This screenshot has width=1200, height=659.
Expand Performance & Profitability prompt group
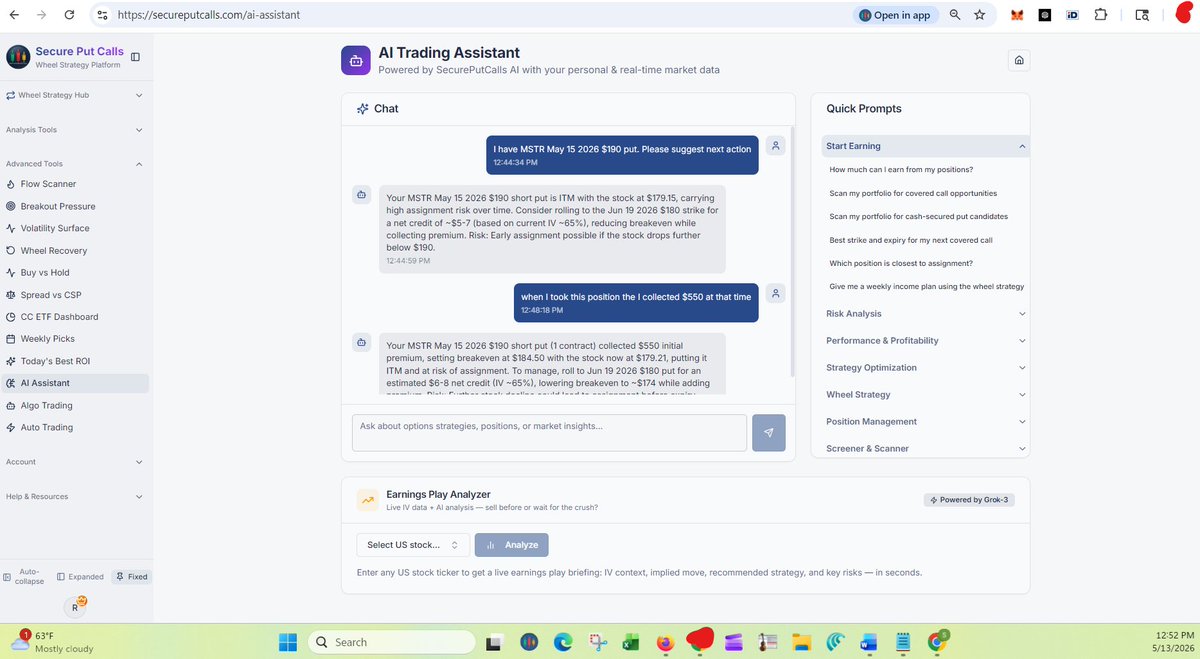[x=925, y=341]
